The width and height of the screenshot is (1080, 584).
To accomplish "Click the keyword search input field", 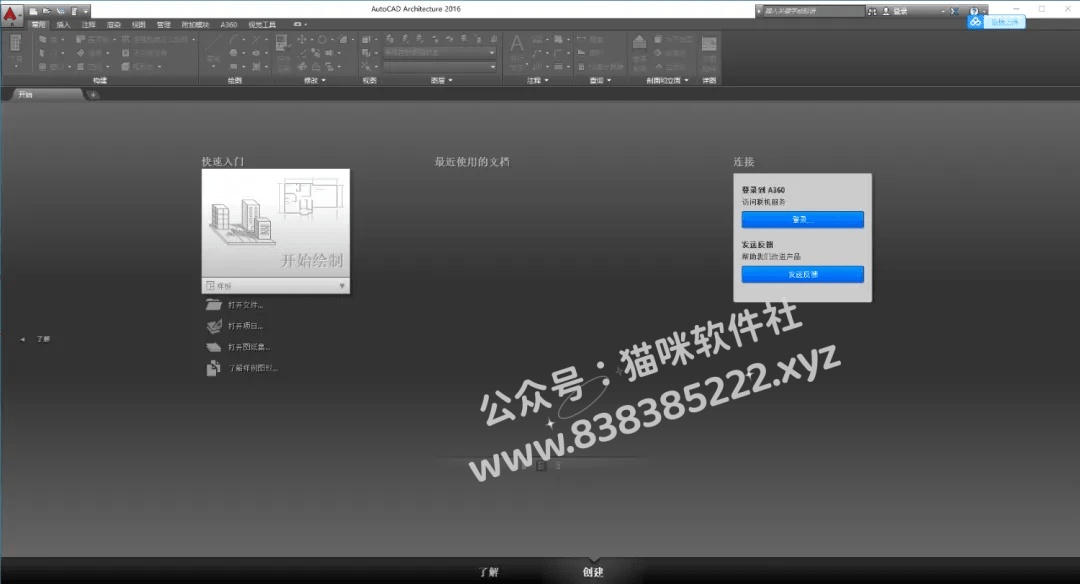I will [813, 11].
